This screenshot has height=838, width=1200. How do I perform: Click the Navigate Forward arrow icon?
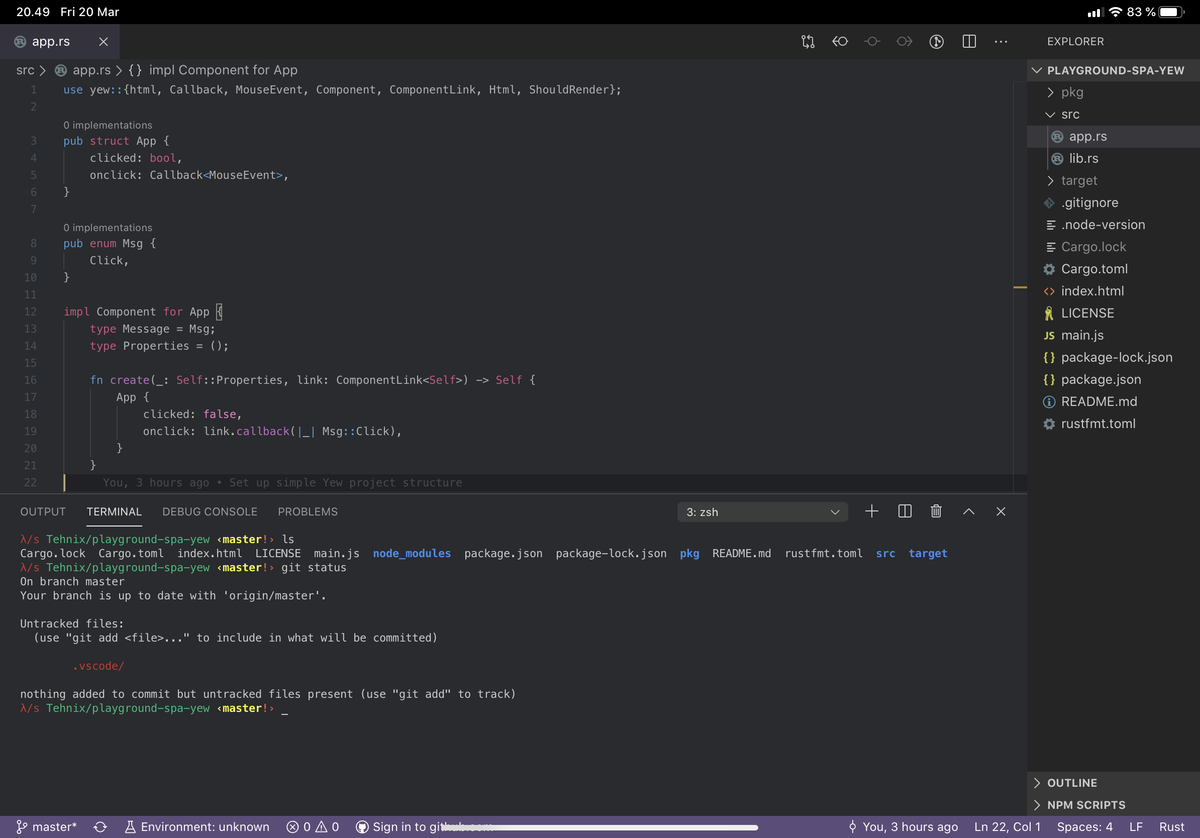(x=904, y=41)
